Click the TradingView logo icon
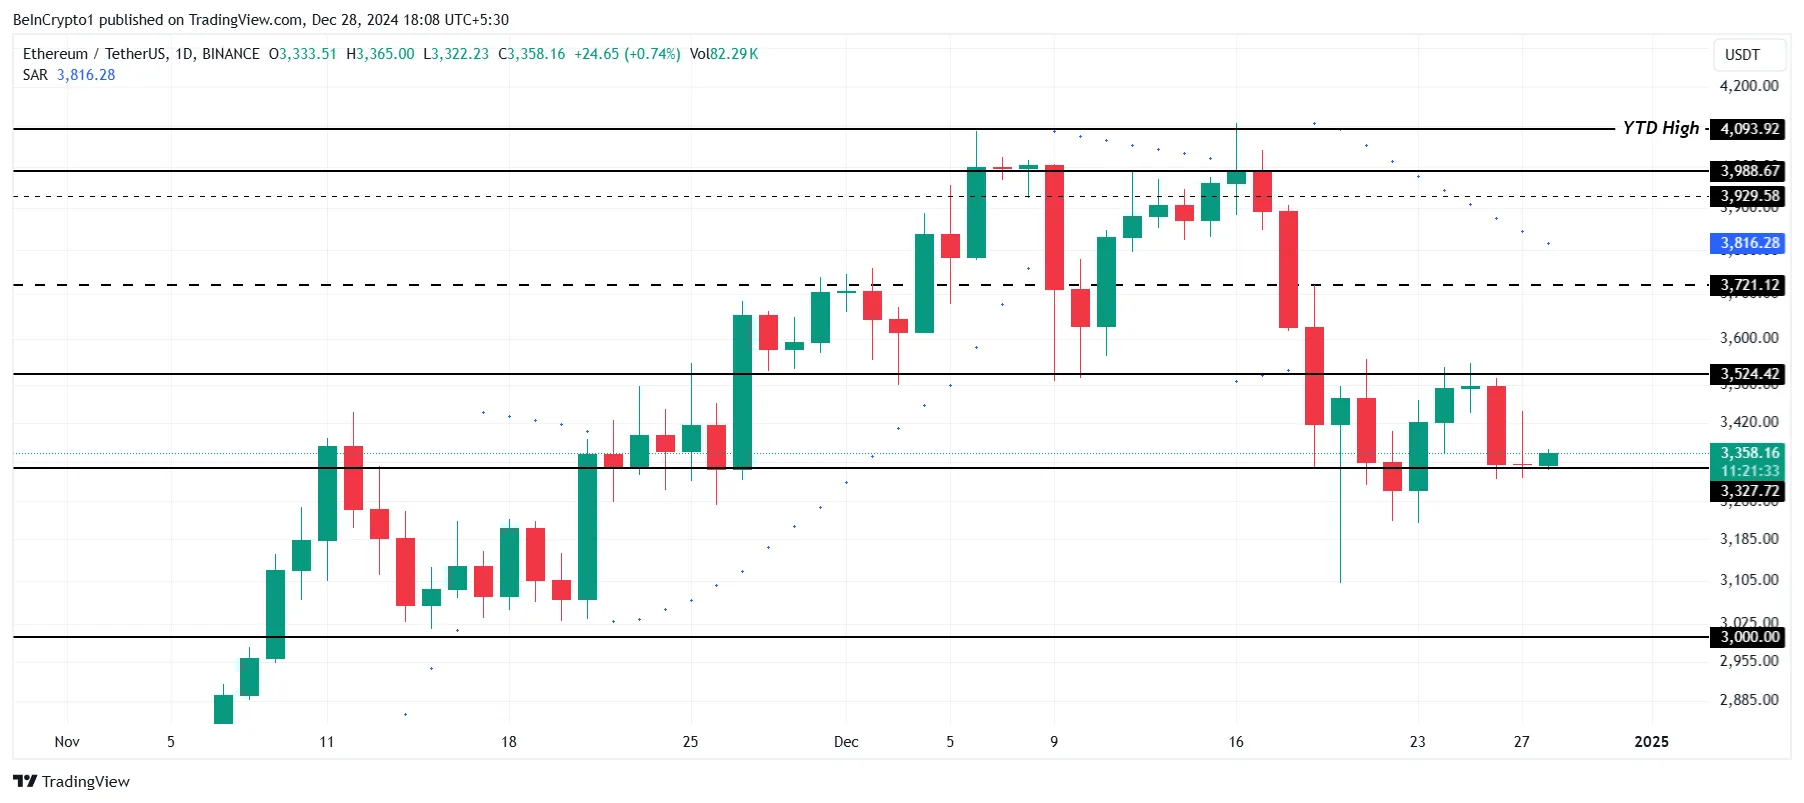The width and height of the screenshot is (1804, 803). click(25, 781)
